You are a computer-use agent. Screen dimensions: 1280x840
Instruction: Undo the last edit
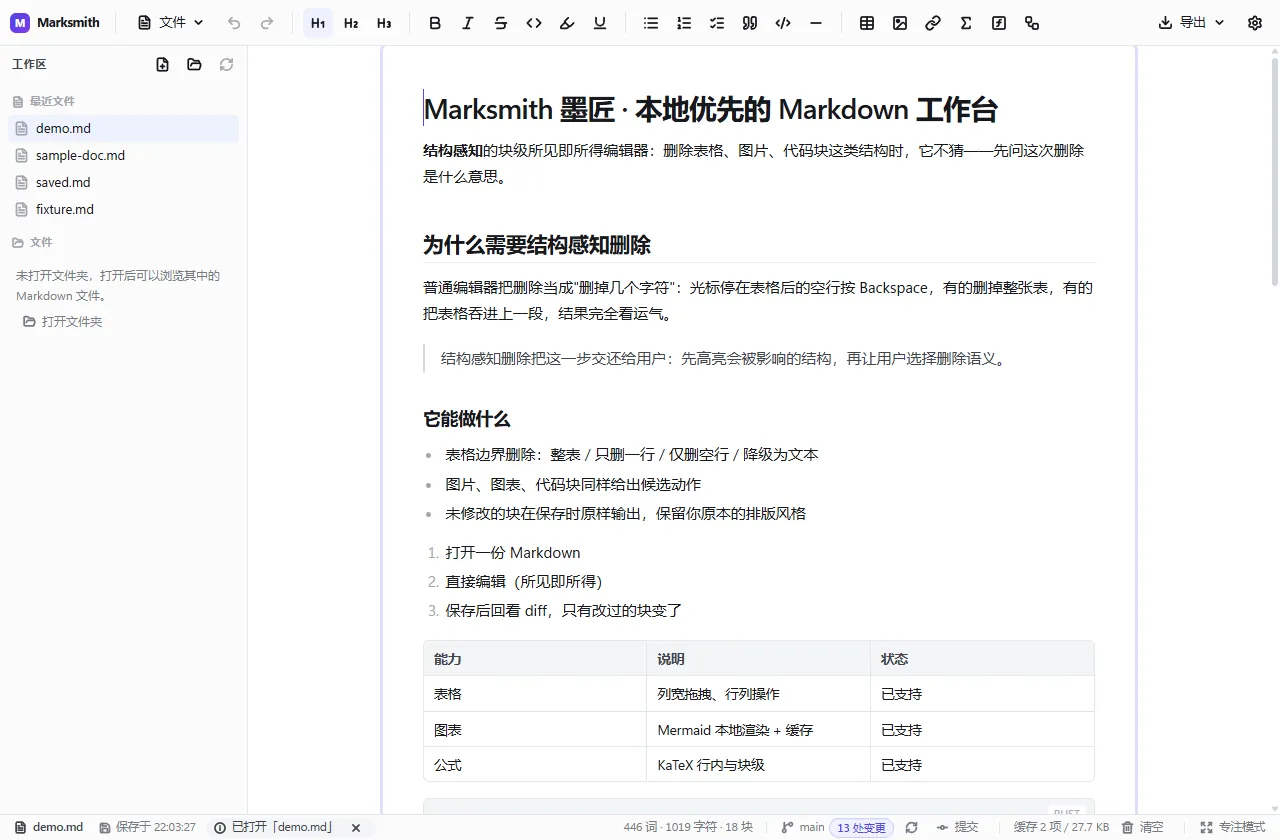pos(234,23)
